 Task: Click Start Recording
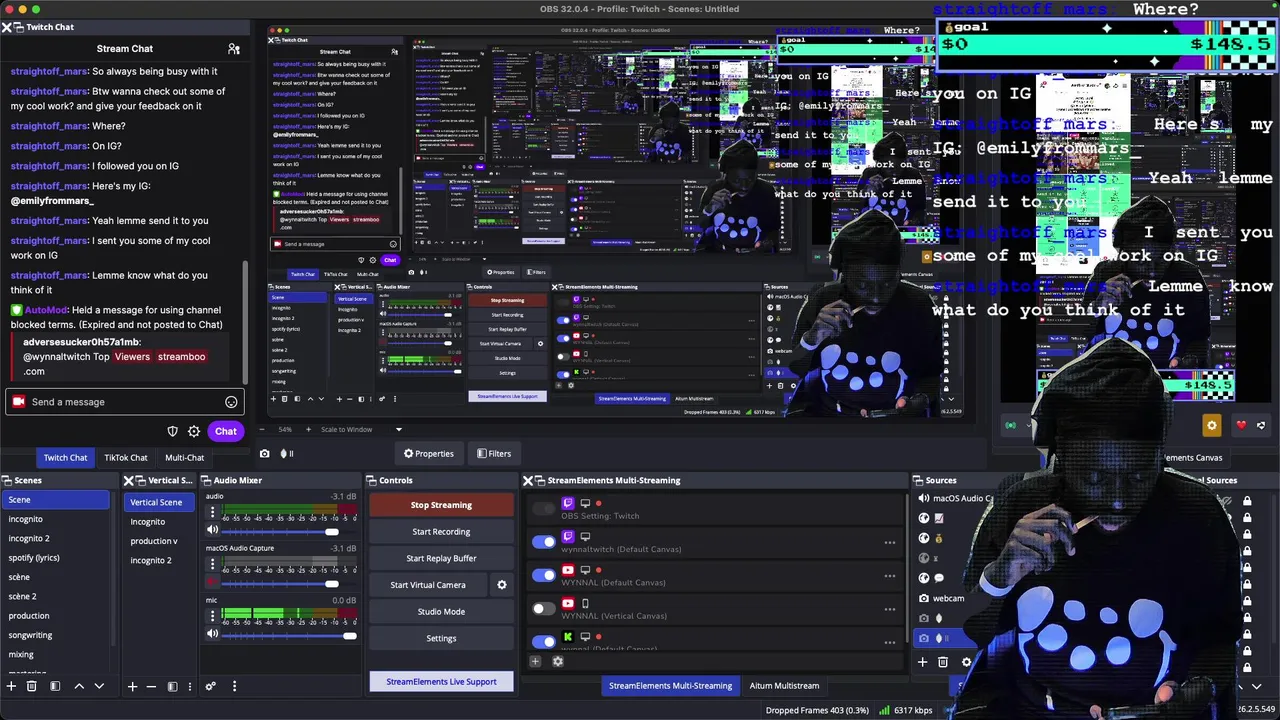pyautogui.click(x=441, y=532)
